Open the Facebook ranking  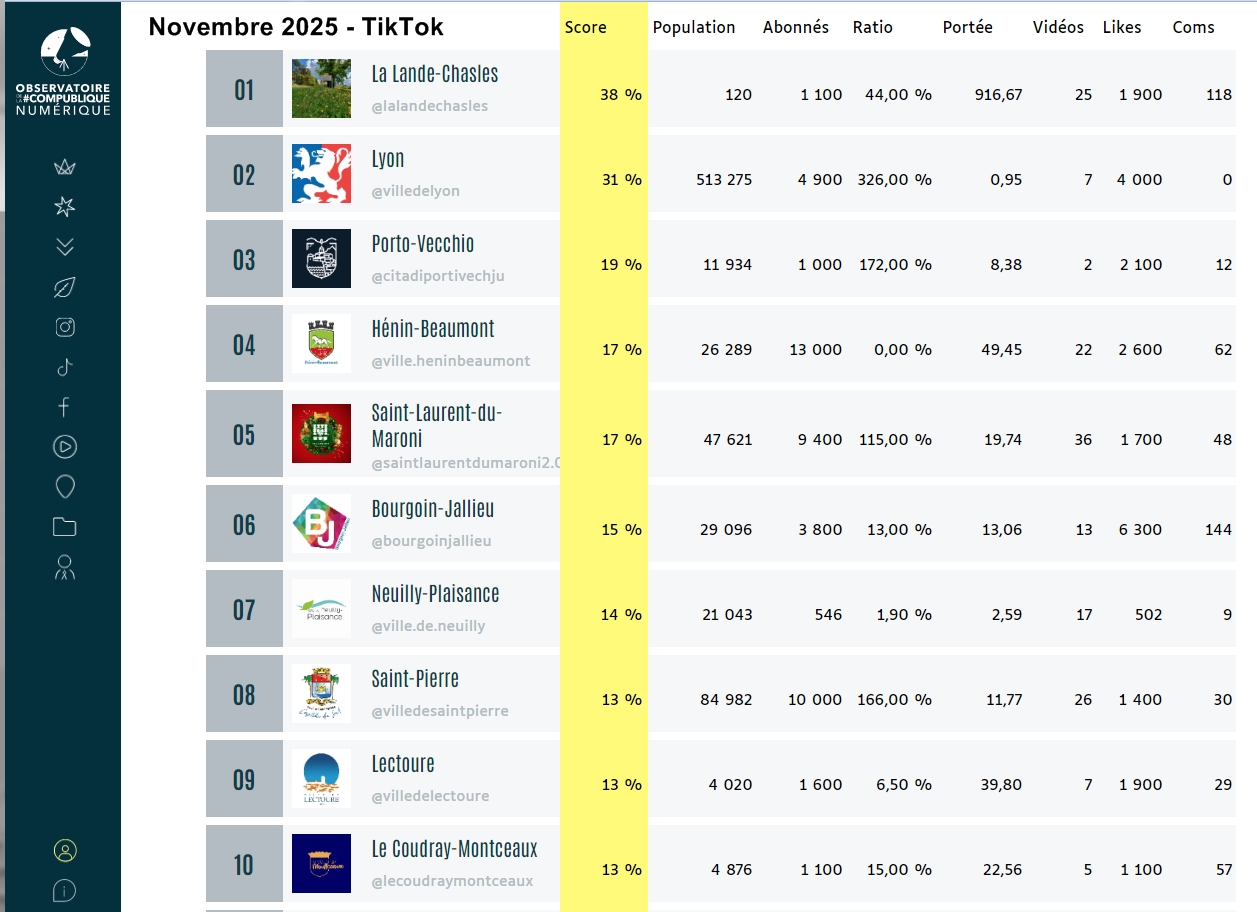tap(65, 407)
